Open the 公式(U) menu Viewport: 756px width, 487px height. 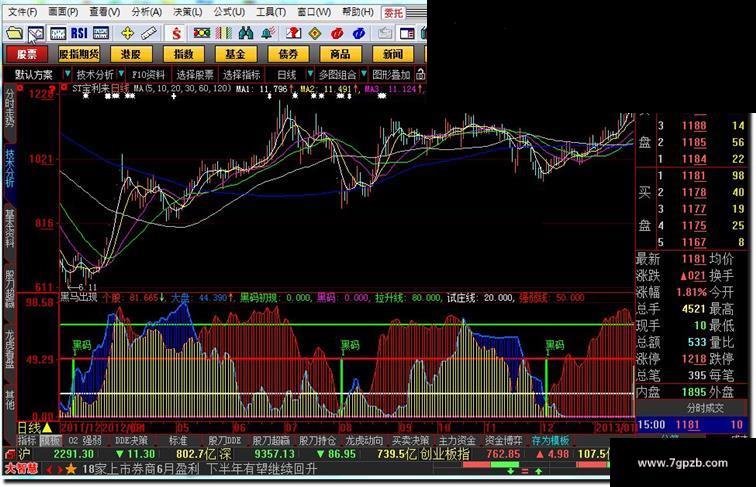tap(230, 12)
